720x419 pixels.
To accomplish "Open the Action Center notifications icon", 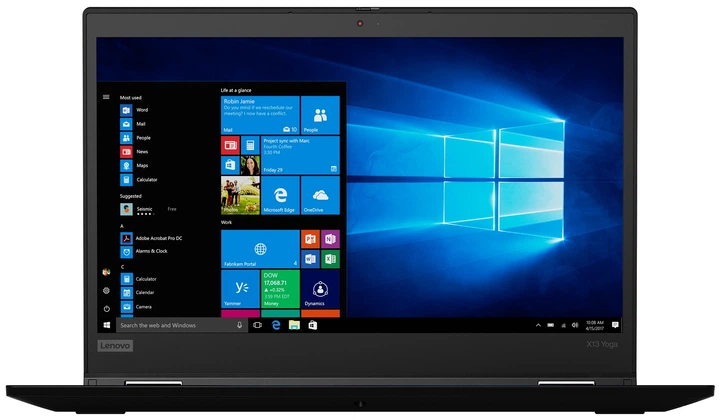I will pos(615,325).
